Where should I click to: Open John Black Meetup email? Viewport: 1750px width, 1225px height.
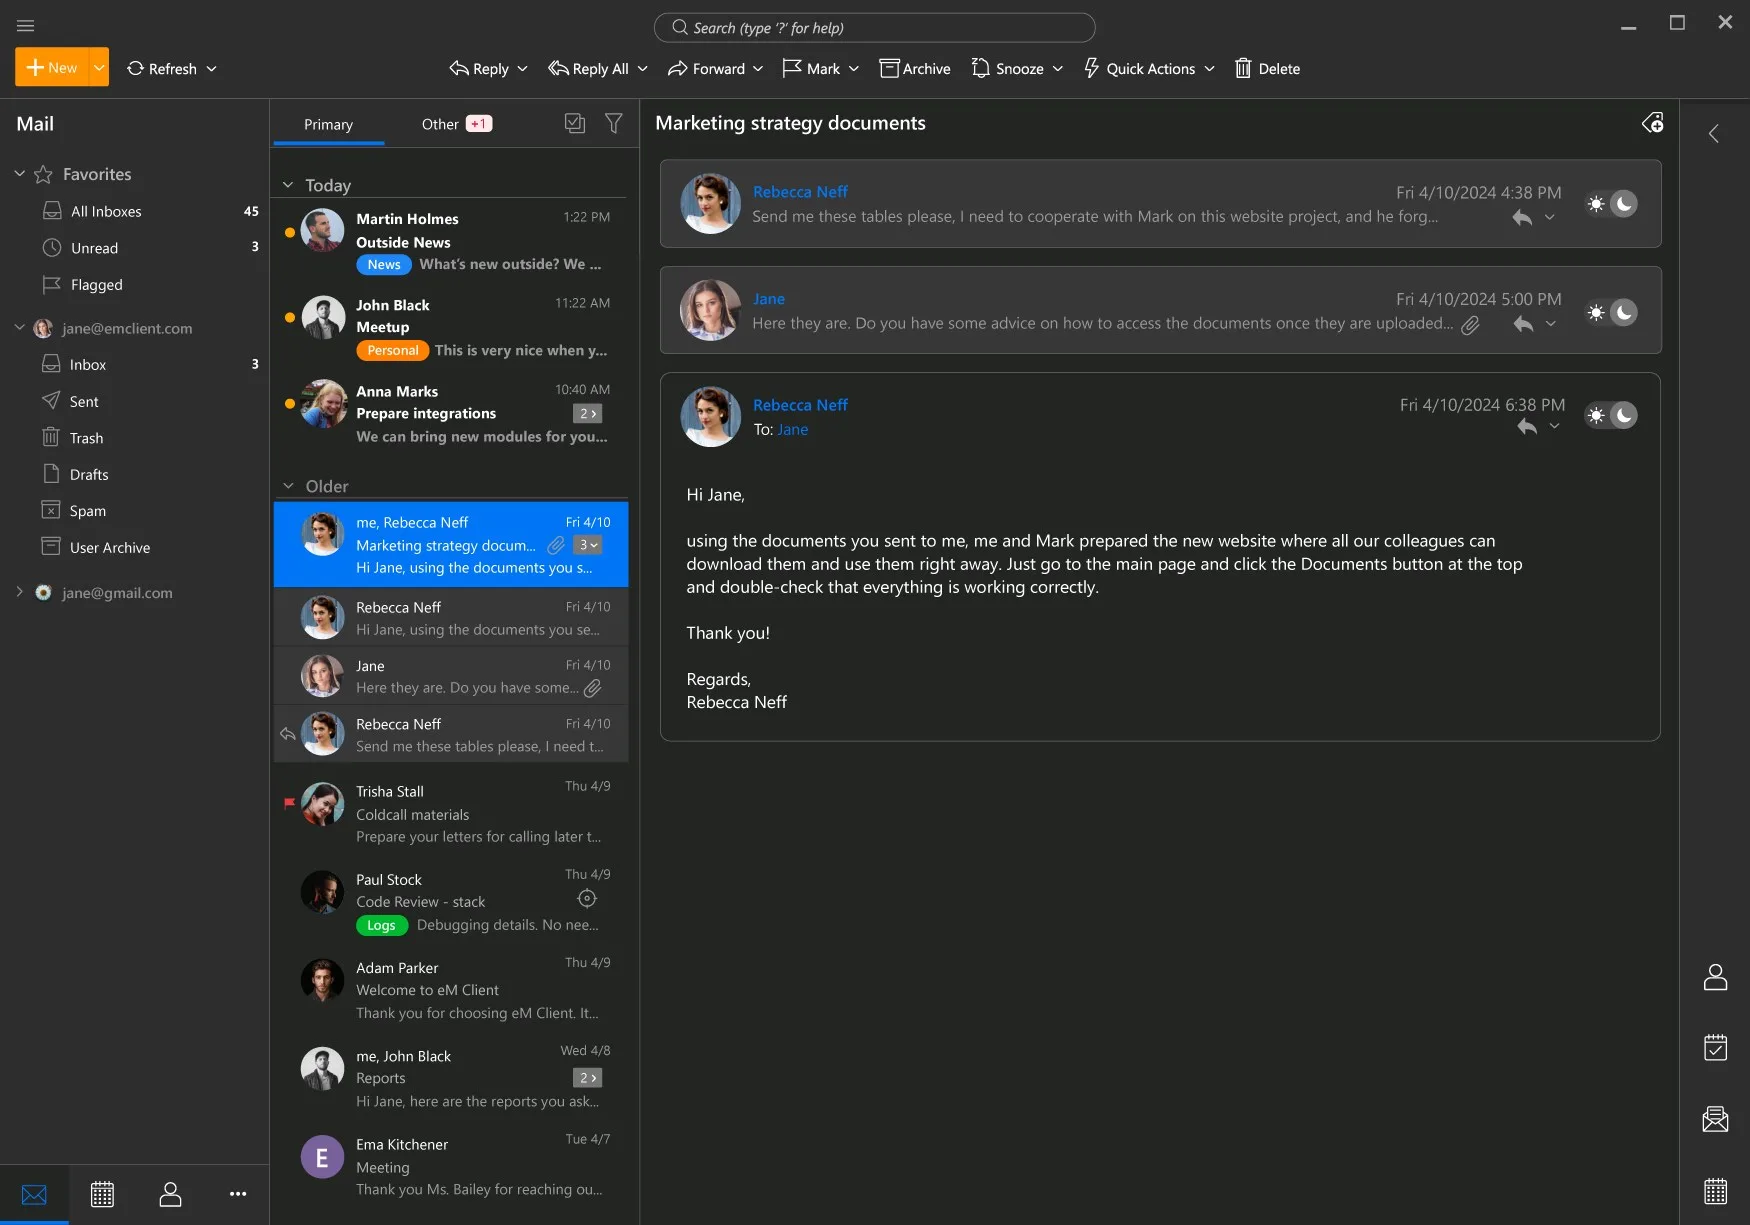click(450, 328)
